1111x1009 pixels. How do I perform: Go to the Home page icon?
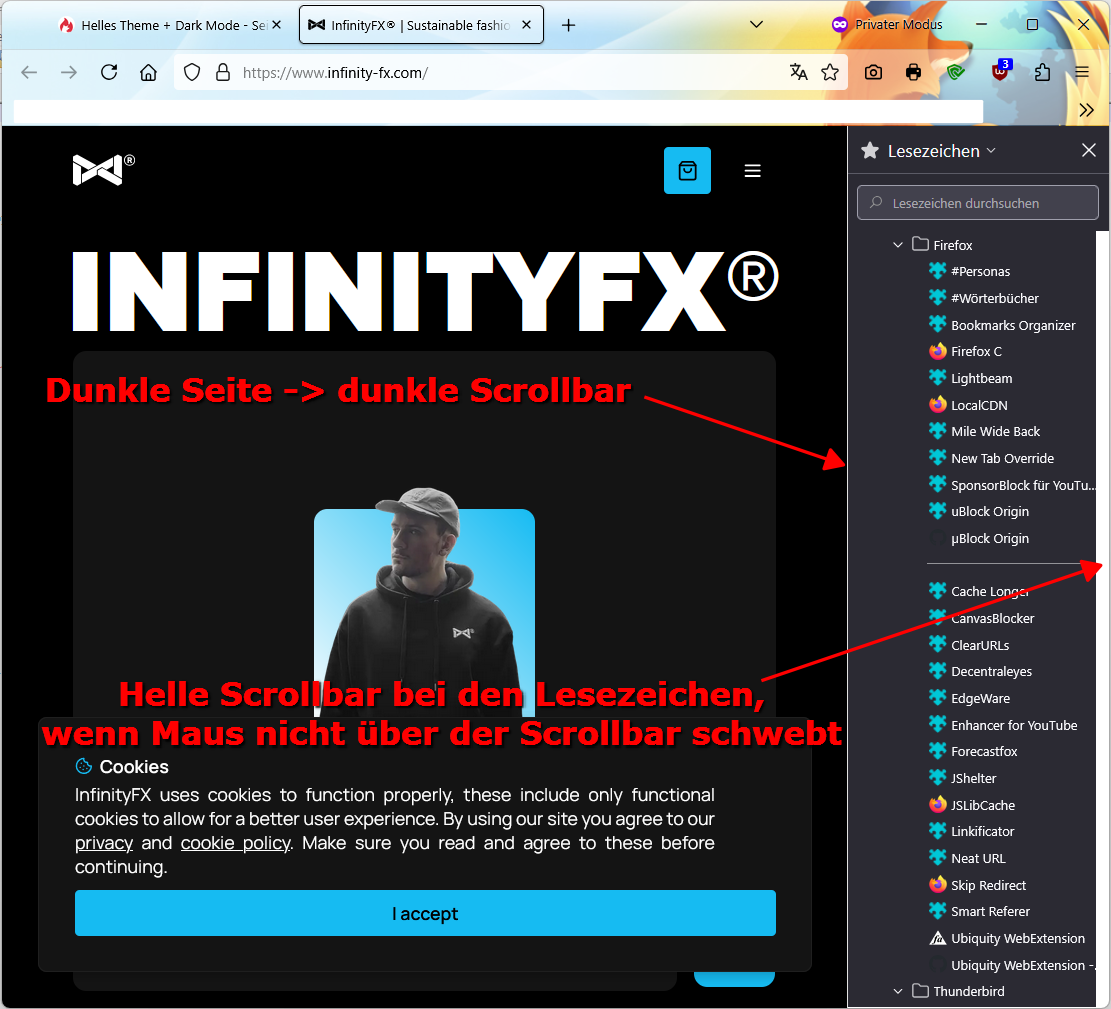tap(148, 72)
